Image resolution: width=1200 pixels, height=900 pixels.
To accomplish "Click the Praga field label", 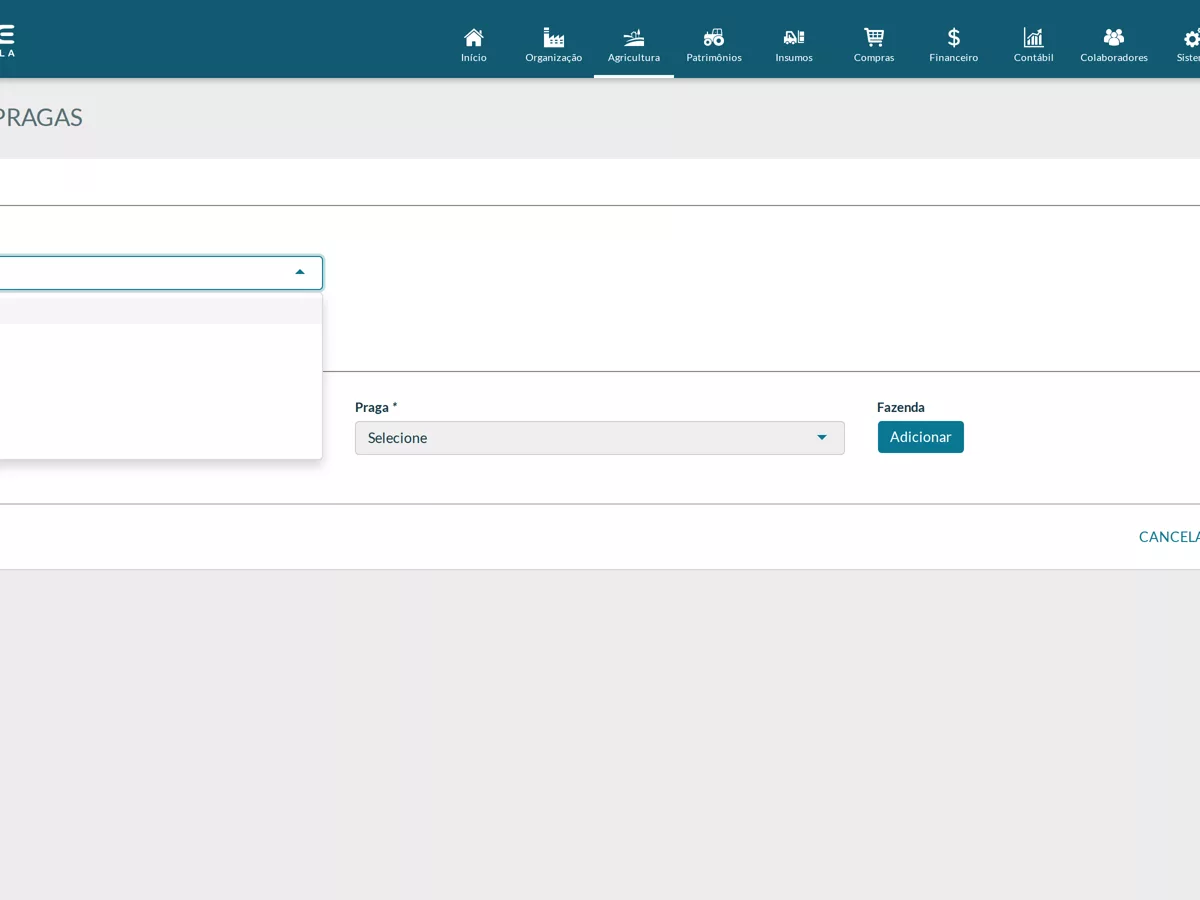I will [376, 407].
